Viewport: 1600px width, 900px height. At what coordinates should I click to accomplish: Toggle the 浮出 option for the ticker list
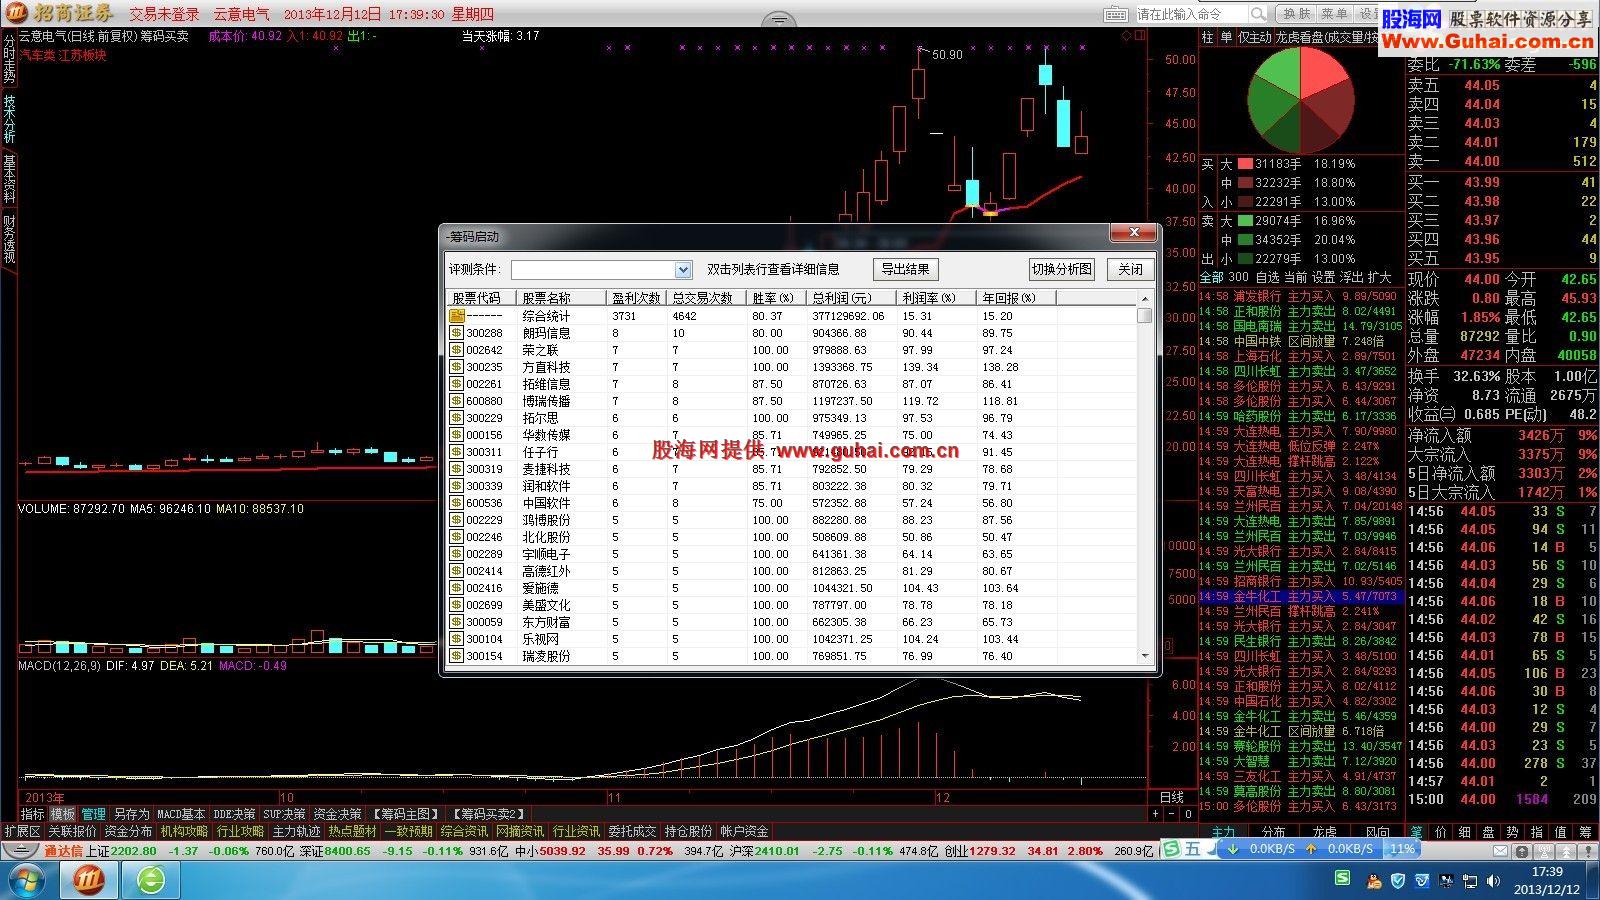coord(1351,277)
